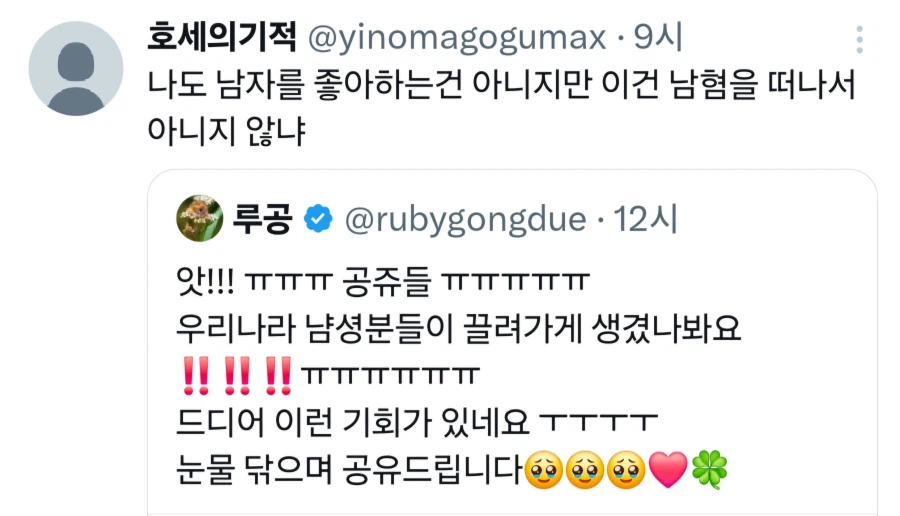Click the default gray profile avatar
900x516 pixels.
76,68
